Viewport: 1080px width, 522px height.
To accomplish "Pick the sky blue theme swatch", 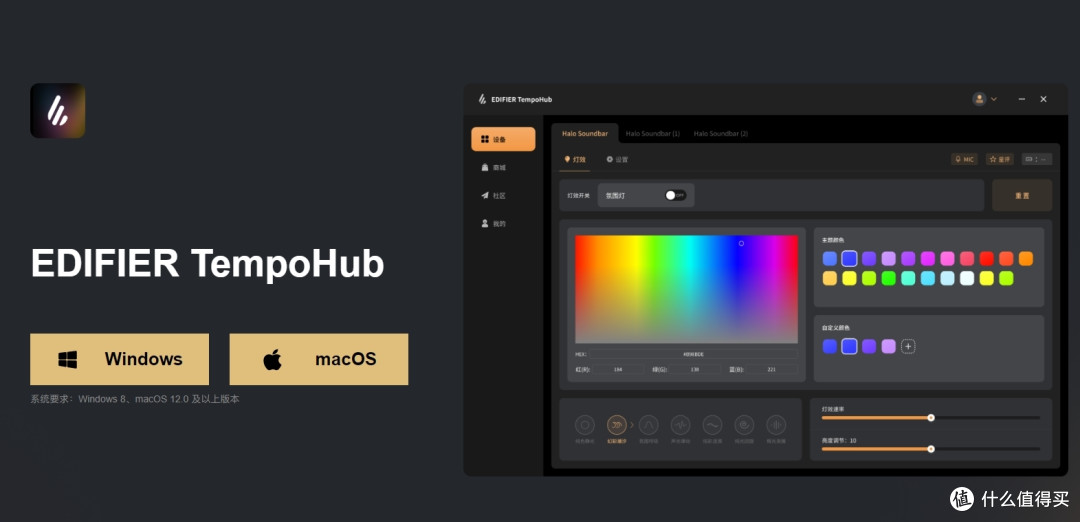I will click(x=928, y=278).
